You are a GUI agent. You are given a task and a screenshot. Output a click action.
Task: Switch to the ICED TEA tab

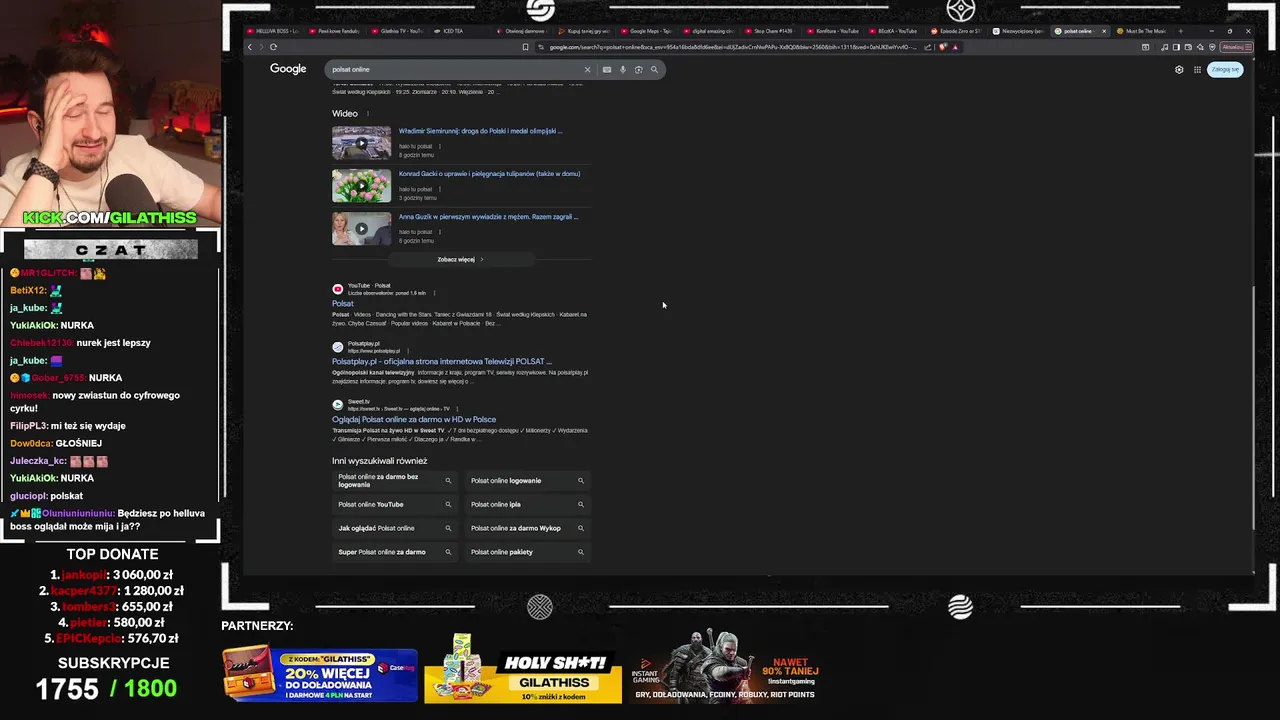459,31
